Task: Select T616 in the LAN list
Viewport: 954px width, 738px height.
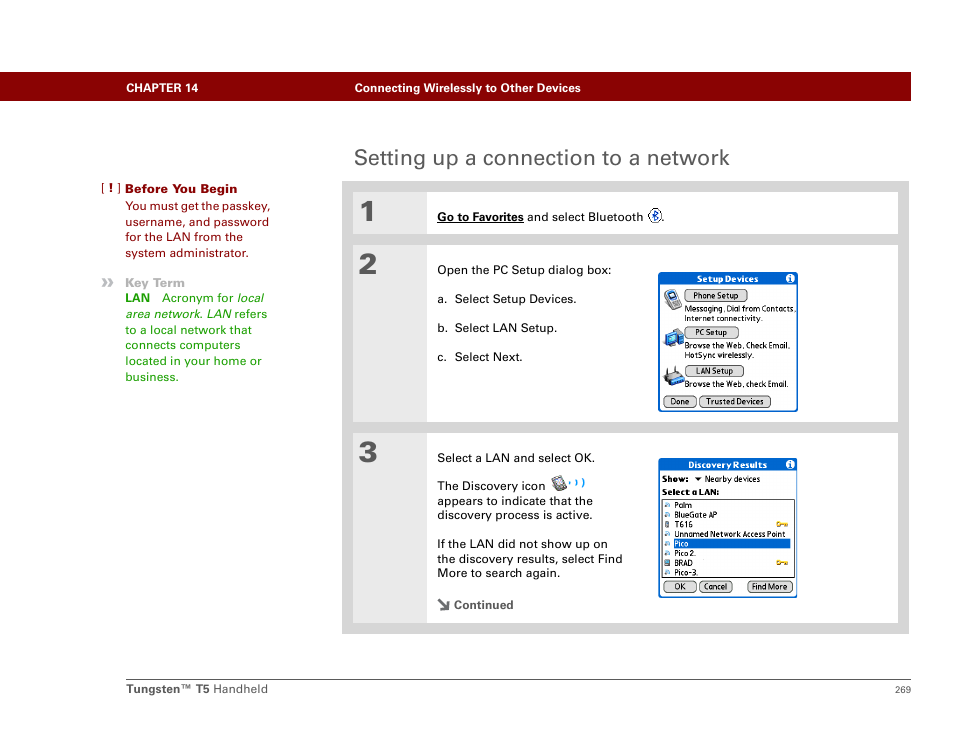Action: click(x=683, y=524)
